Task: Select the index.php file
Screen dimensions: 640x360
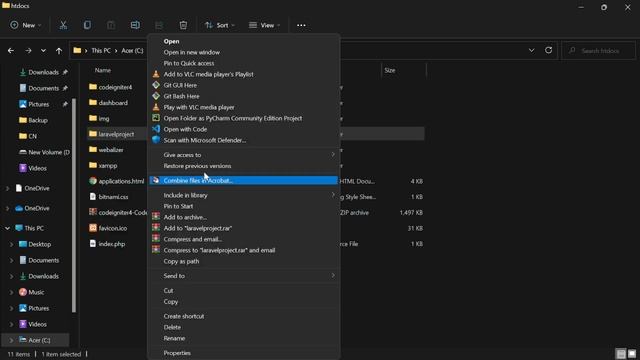Action: (x=107, y=244)
